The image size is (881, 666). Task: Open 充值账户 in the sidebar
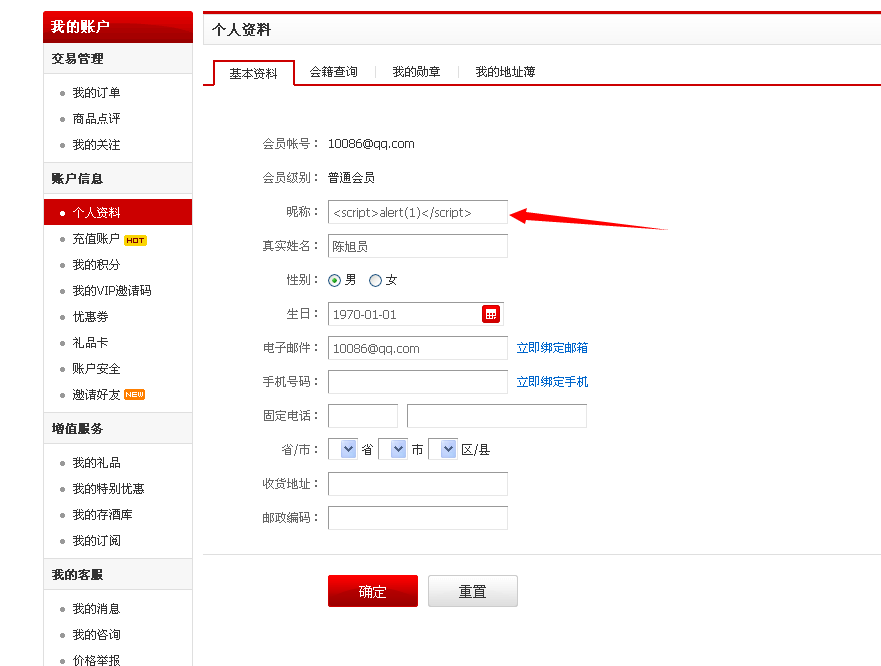pos(96,239)
